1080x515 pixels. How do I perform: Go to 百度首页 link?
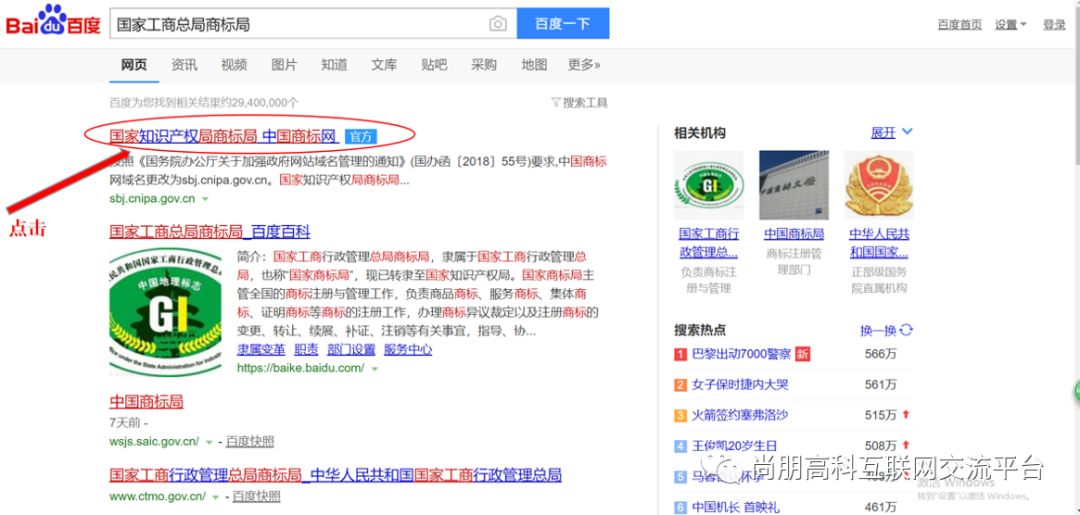(959, 25)
